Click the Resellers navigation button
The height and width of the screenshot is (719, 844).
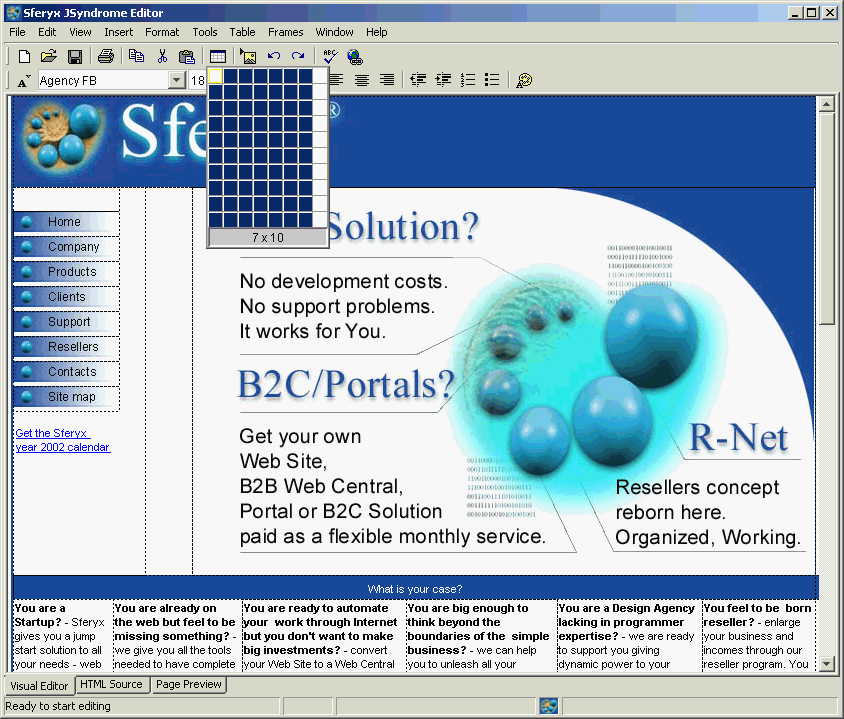coord(66,347)
